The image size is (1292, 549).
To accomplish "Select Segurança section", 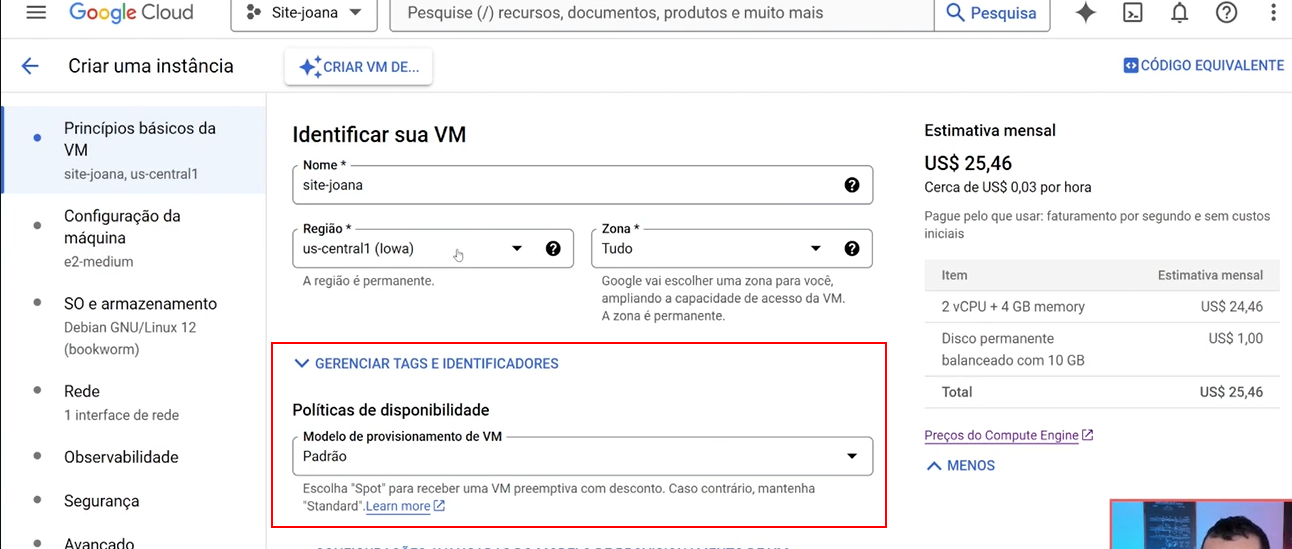I will [134, 501].
